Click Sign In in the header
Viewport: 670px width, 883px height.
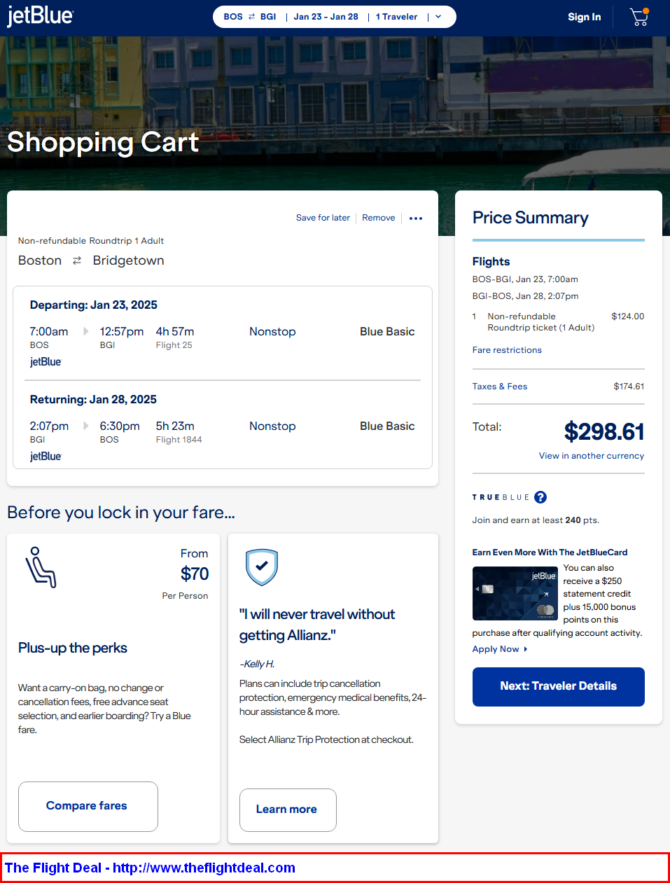tap(584, 17)
